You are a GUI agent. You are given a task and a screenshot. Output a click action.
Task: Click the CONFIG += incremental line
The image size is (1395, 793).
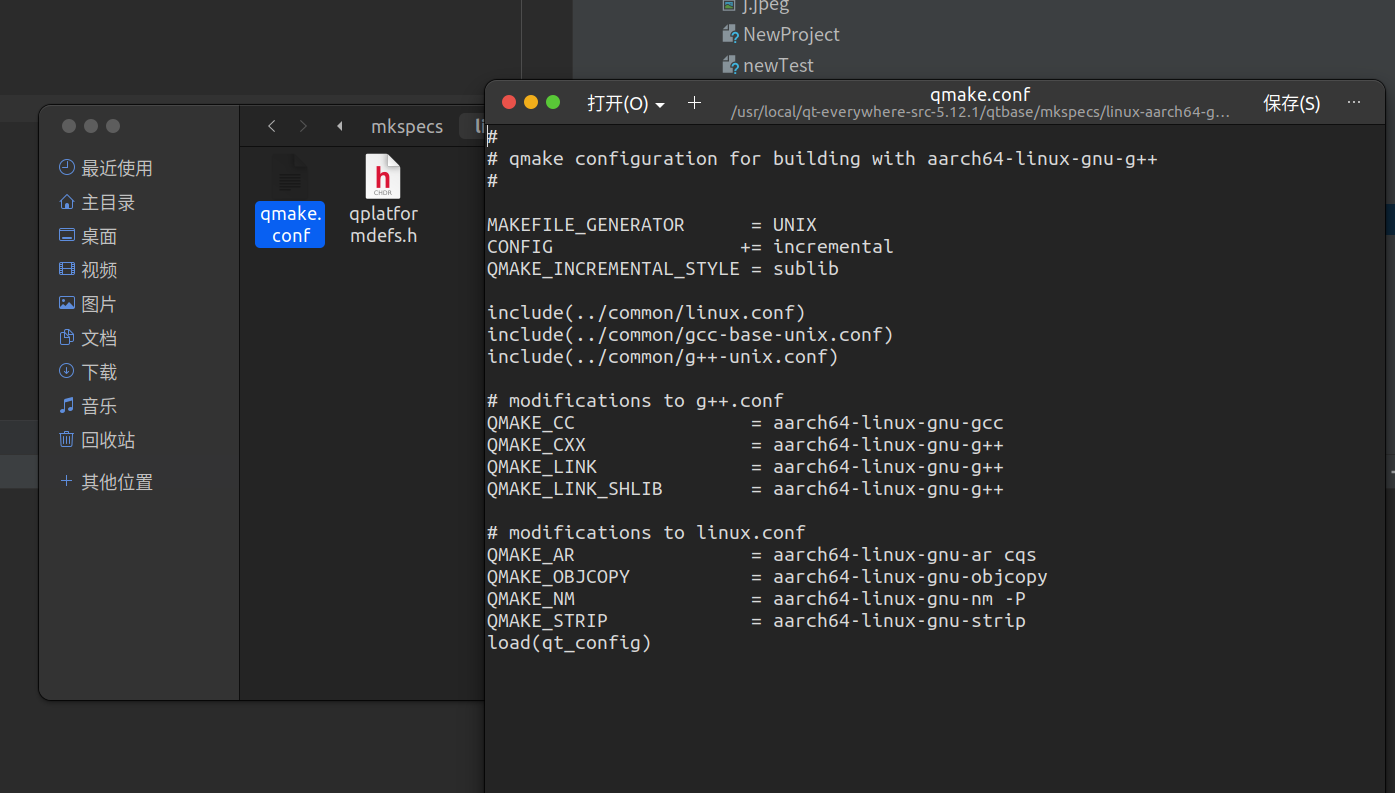point(690,247)
